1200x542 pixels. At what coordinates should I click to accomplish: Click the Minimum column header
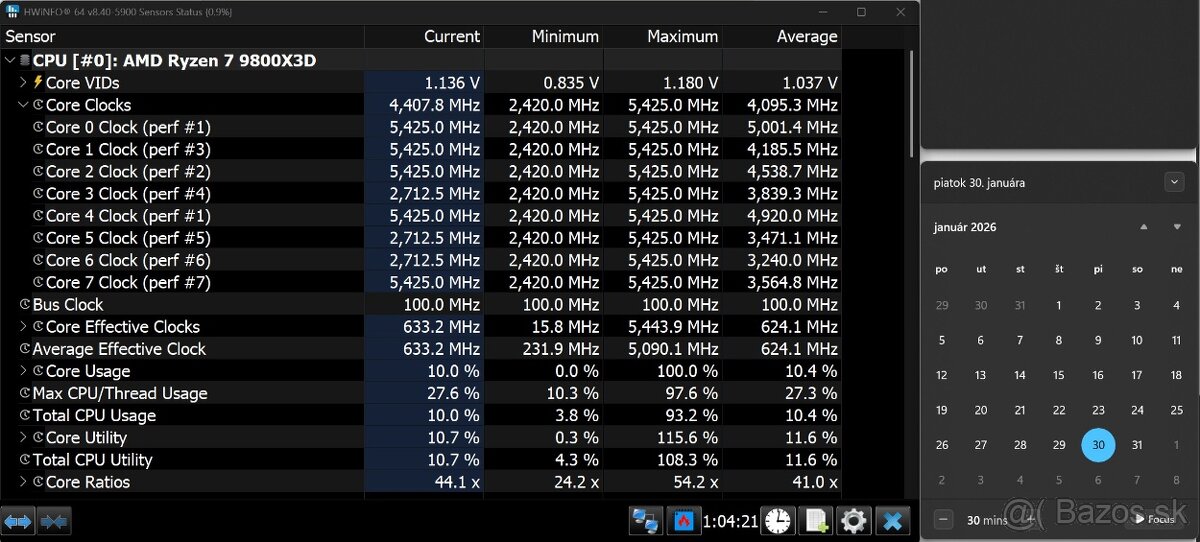point(544,36)
